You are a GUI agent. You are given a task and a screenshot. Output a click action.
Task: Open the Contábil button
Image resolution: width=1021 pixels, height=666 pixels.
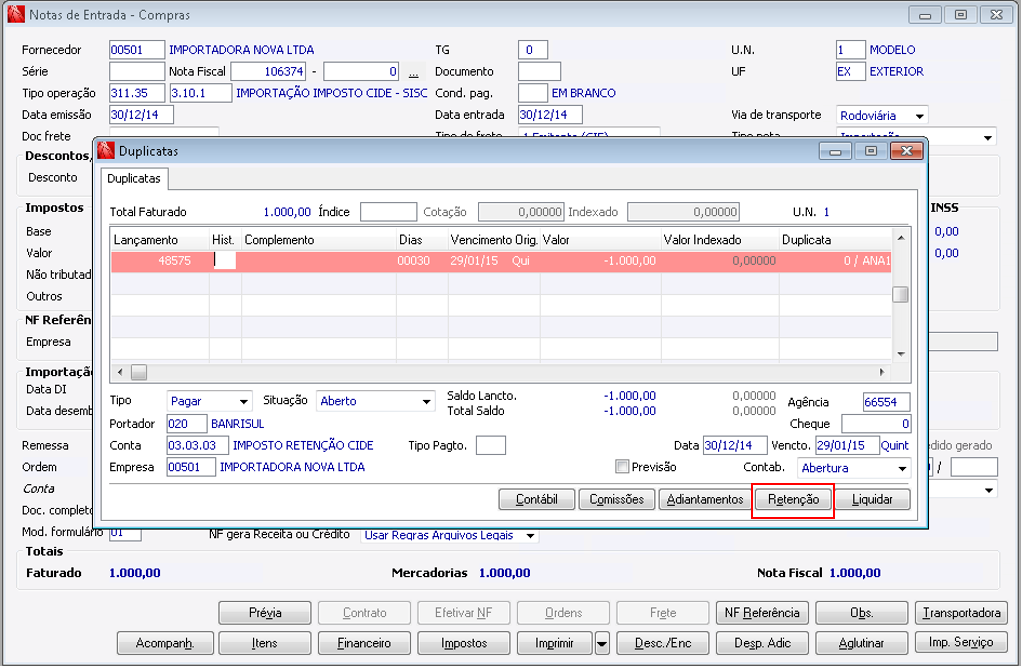click(537, 499)
